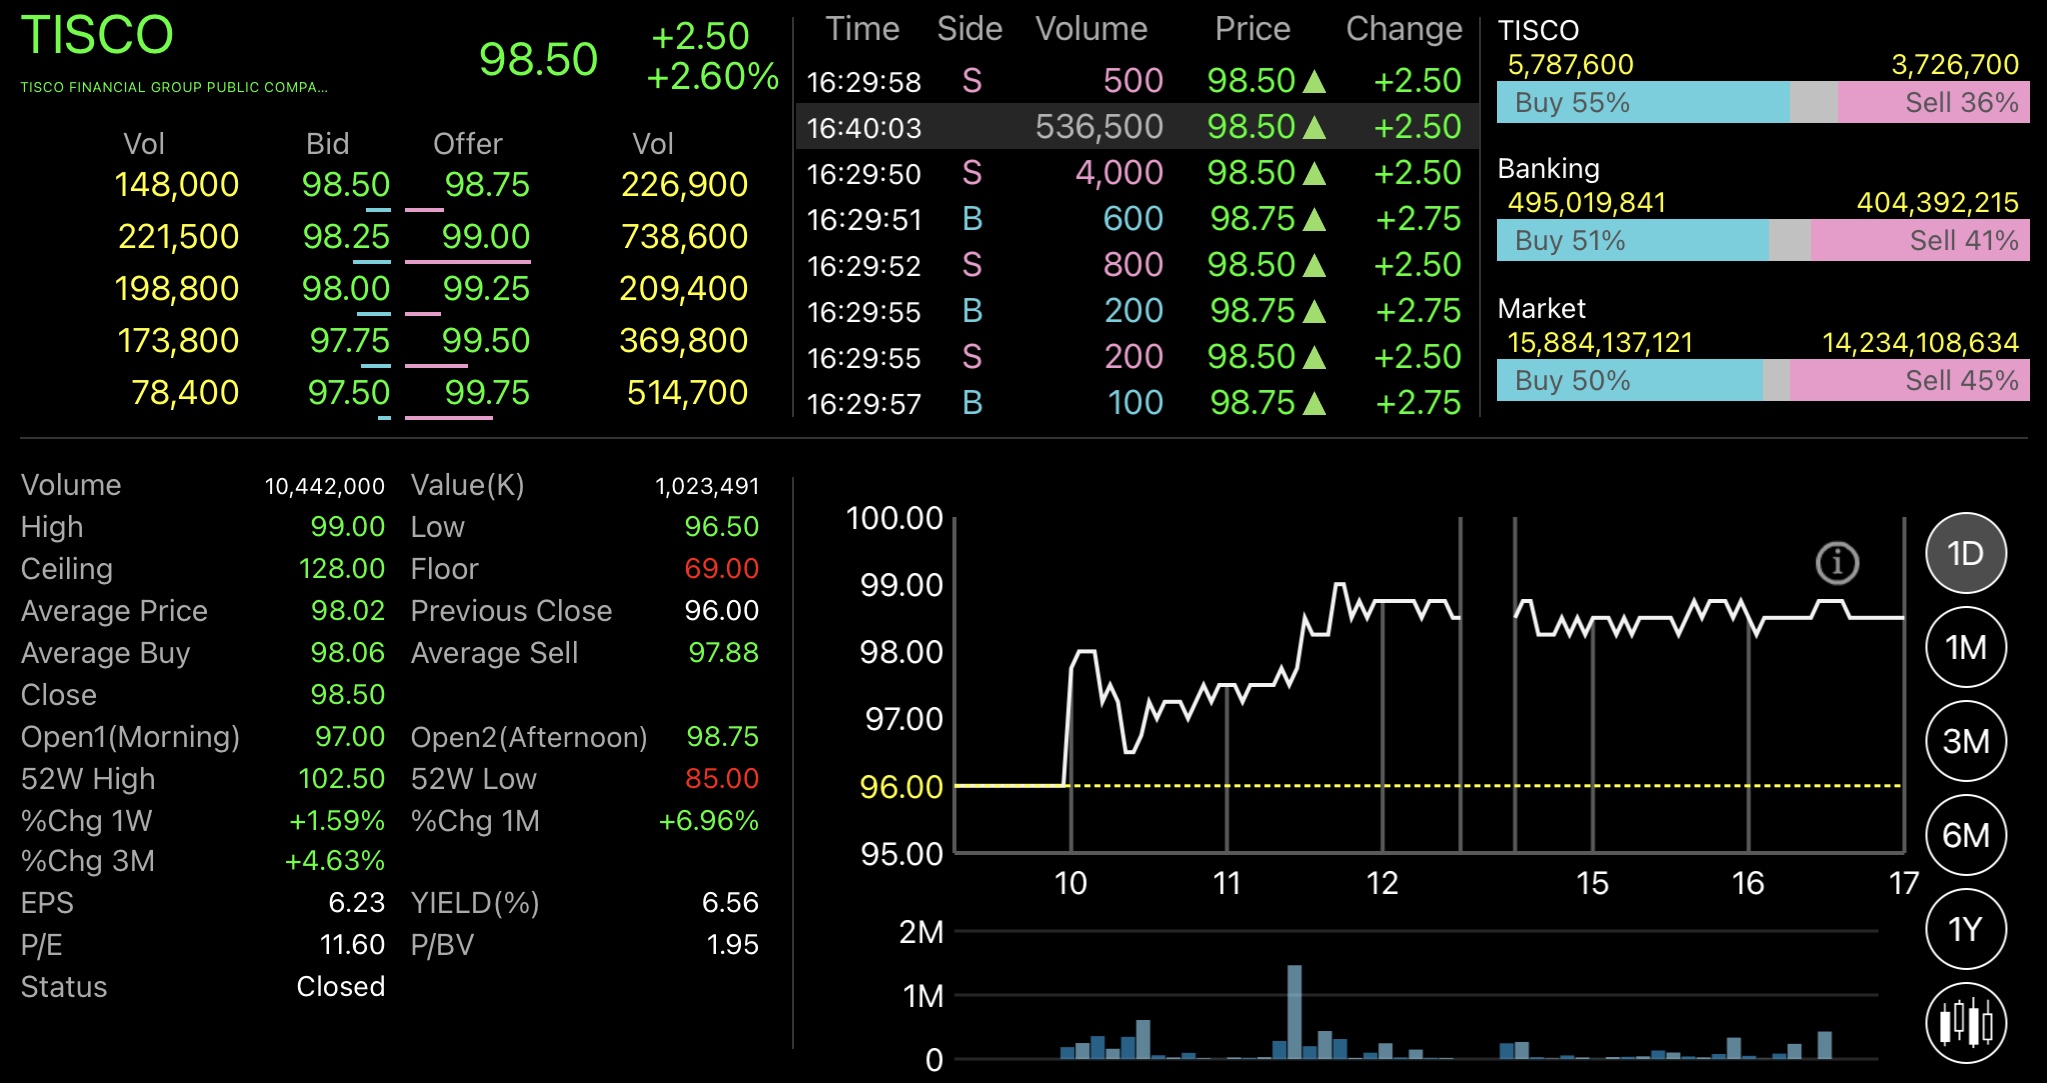2047x1083 pixels.
Task: Click the Market Buy 50% bar
Action: point(1628,381)
